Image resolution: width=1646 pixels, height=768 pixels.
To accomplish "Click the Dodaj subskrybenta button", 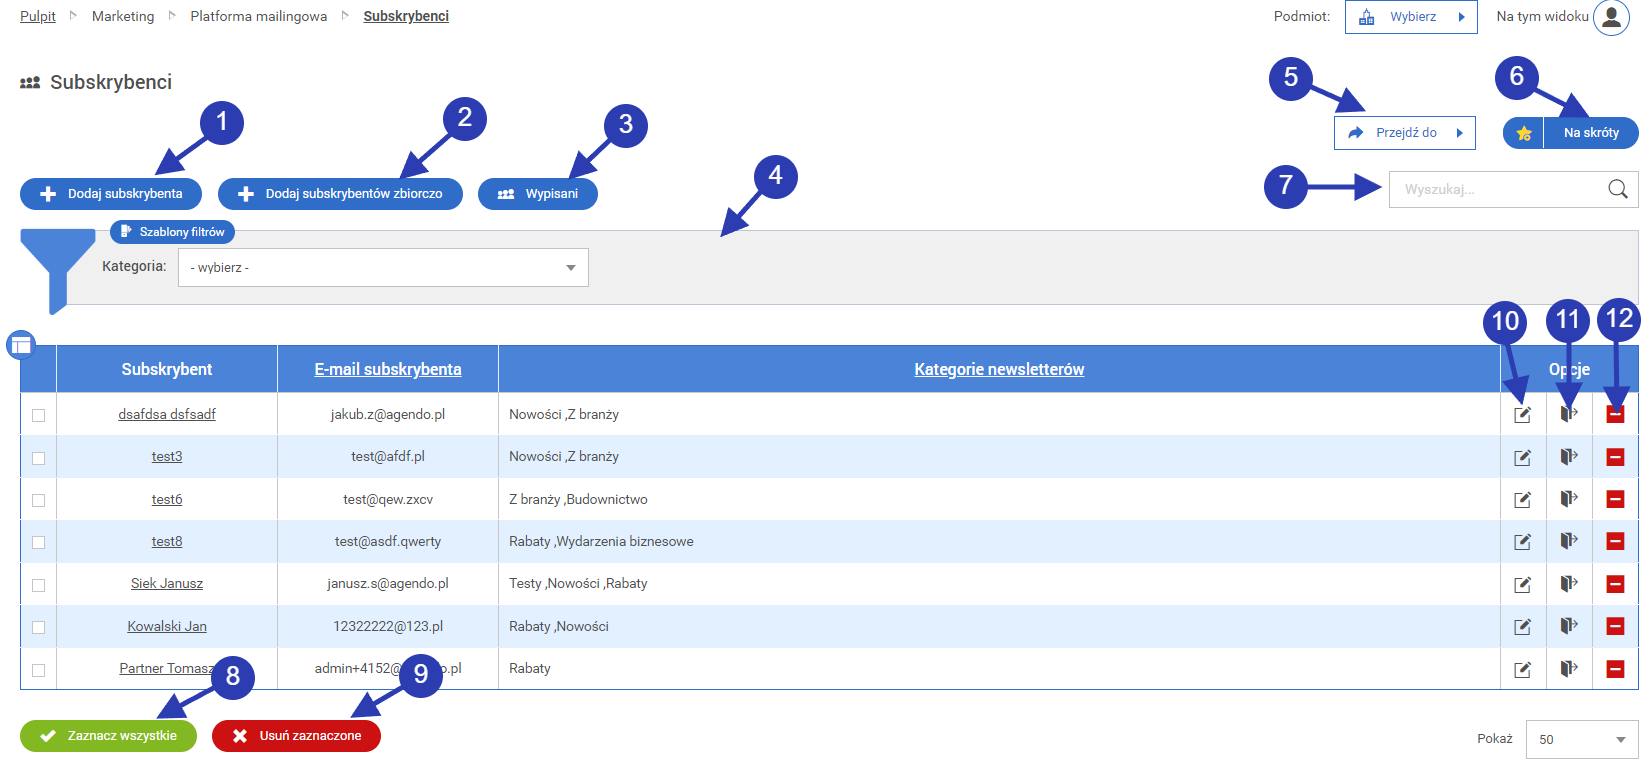I will pos(111,194).
